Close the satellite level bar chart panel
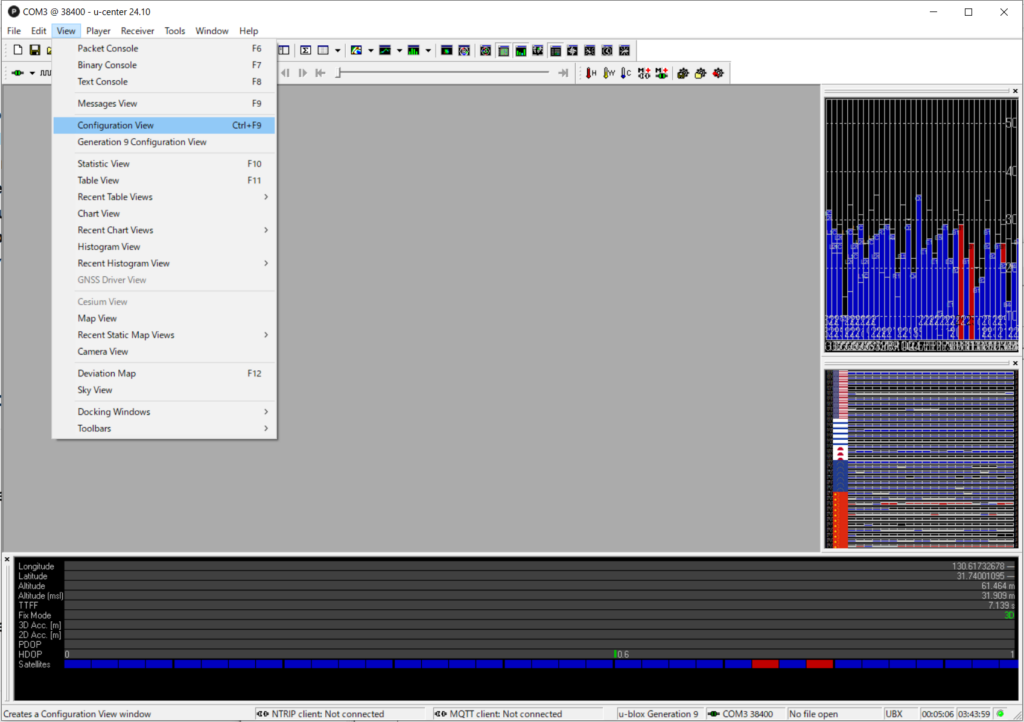Image resolution: width=1024 pixels, height=722 pixels. 1015,91
